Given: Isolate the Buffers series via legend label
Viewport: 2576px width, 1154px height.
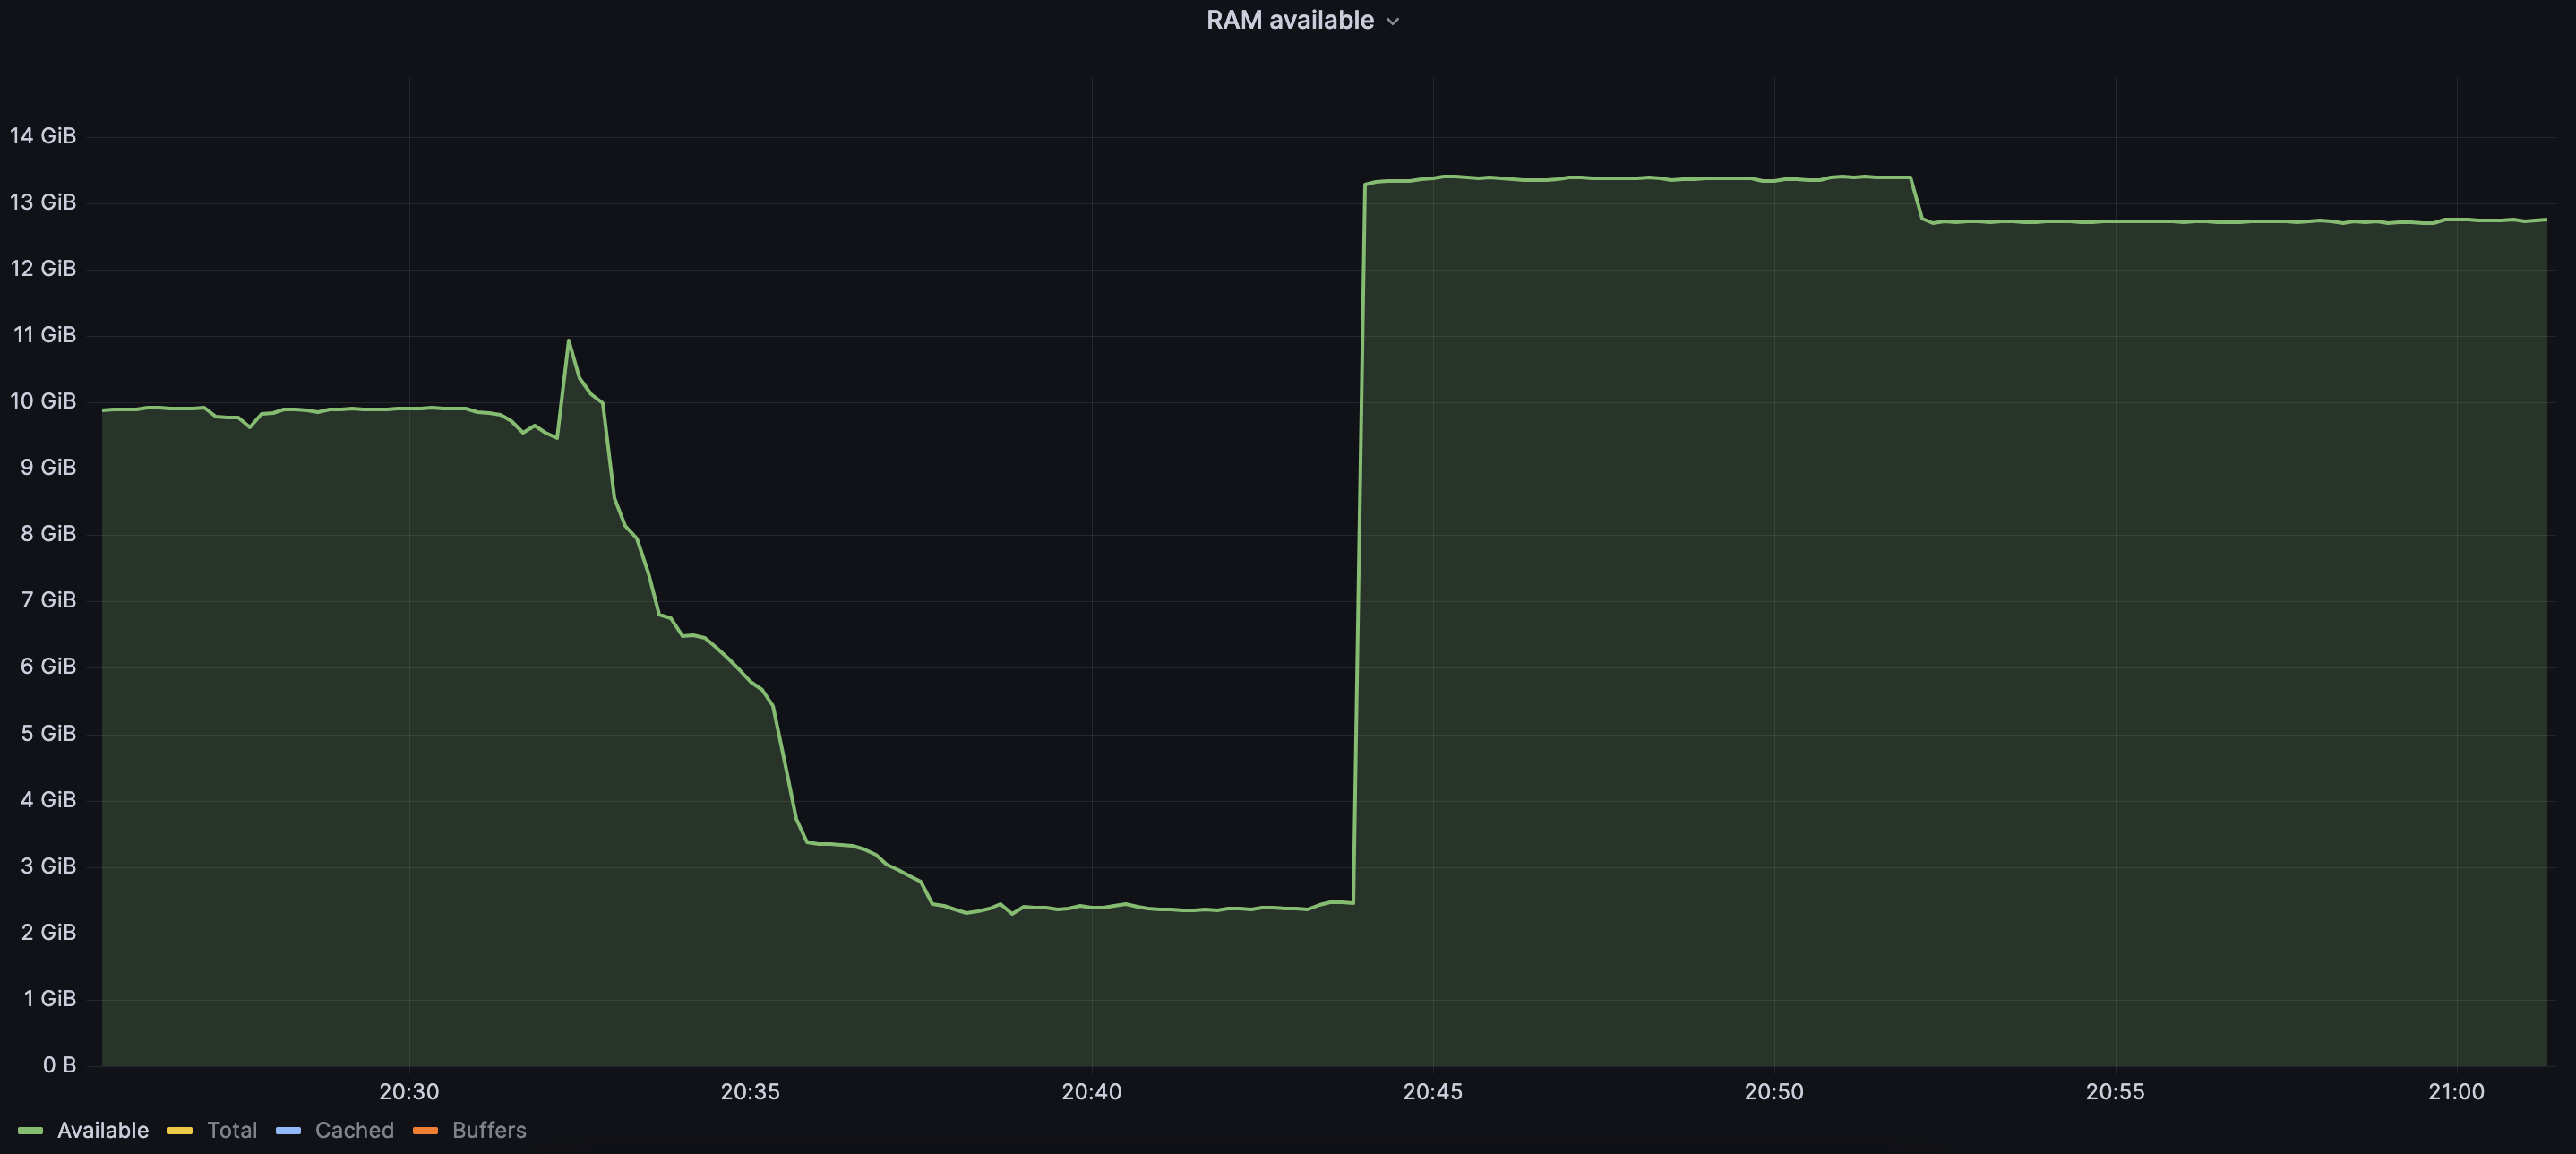Looking at the screenshot, I should pyautogui.click(x=488, y=1130).
